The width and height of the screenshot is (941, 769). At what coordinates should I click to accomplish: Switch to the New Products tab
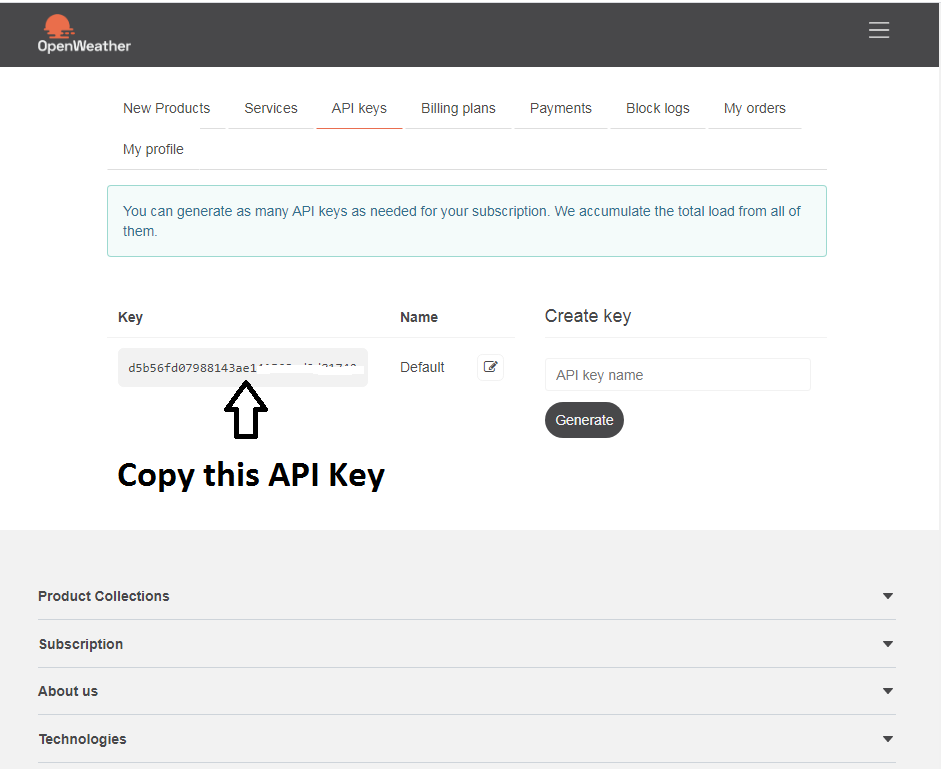[166, 108]
